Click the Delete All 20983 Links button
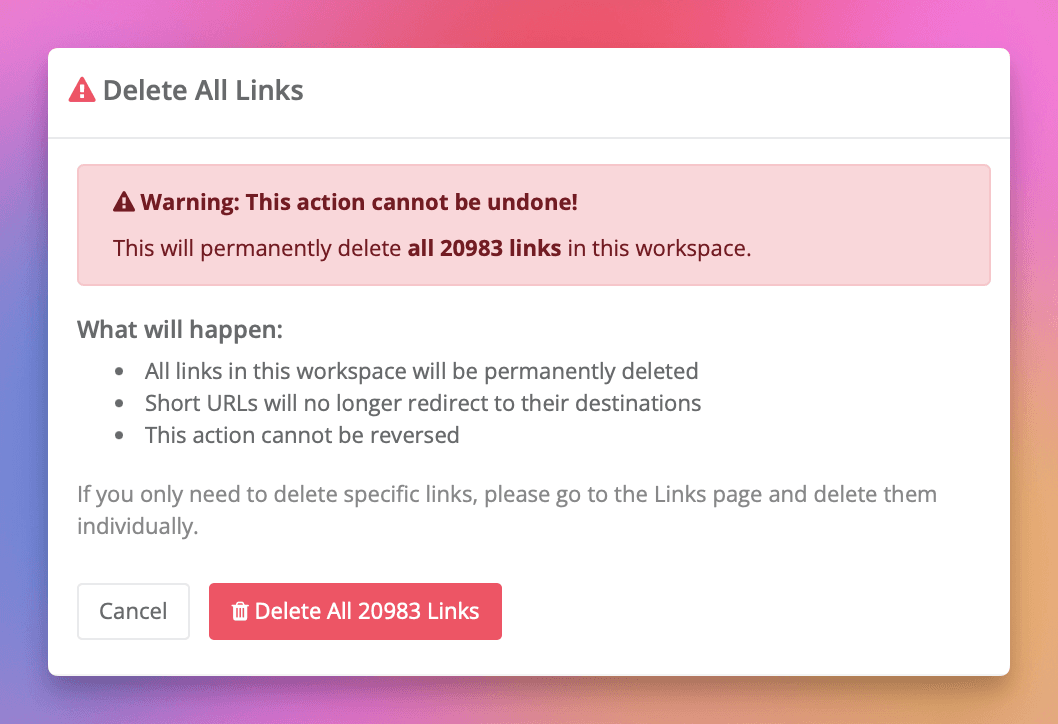This screenshot has width=1058, height=724. 355,610
